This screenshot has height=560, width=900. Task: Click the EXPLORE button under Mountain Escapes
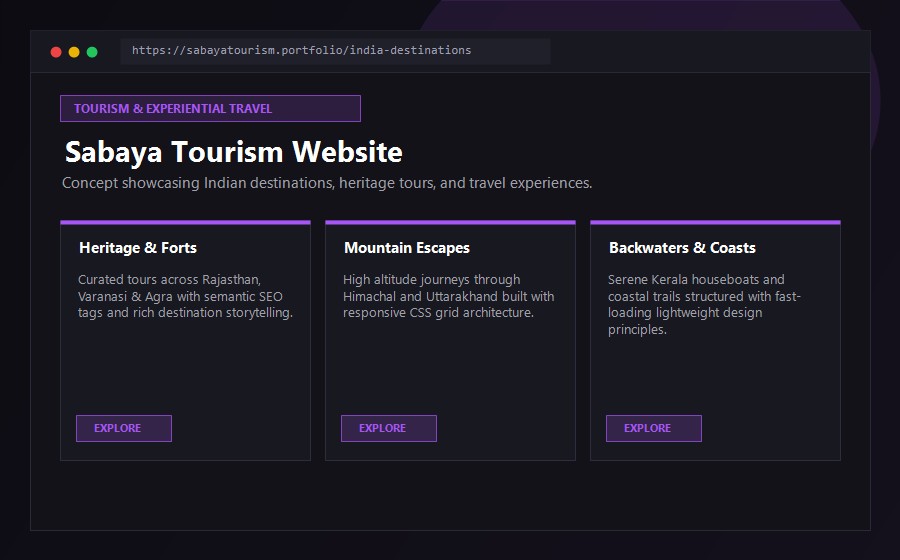389,429
